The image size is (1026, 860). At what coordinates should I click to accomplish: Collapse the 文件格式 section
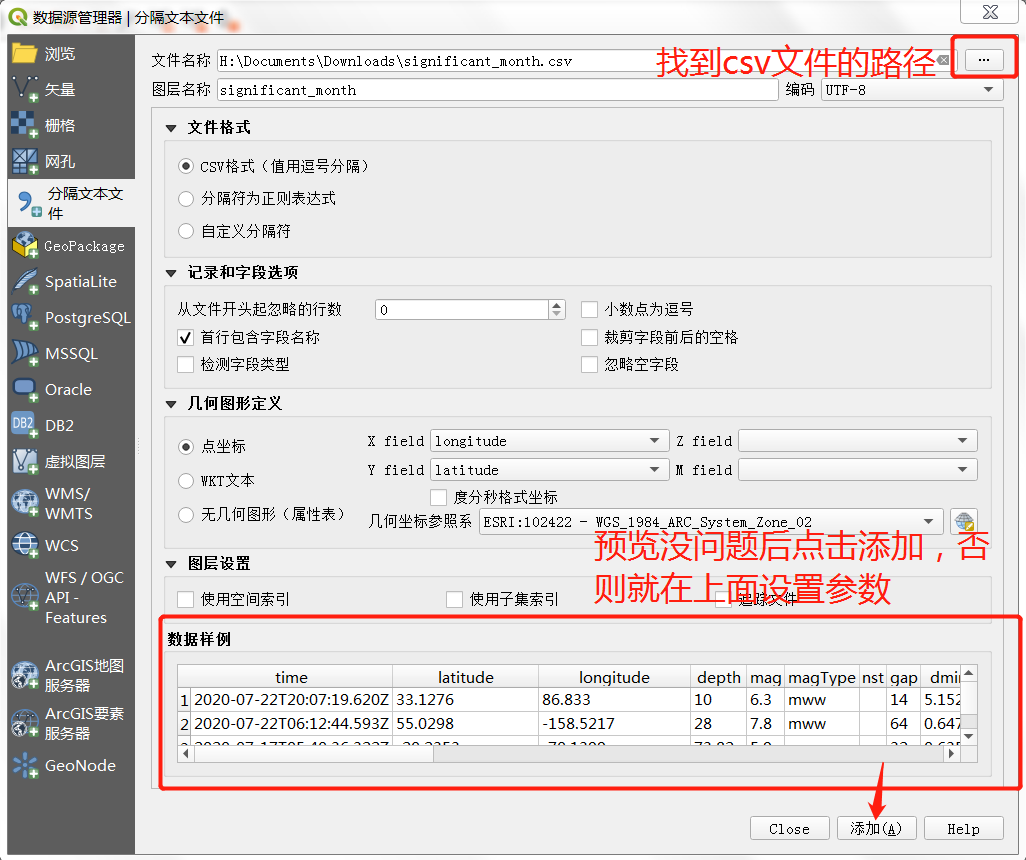[x=171, y=128]
